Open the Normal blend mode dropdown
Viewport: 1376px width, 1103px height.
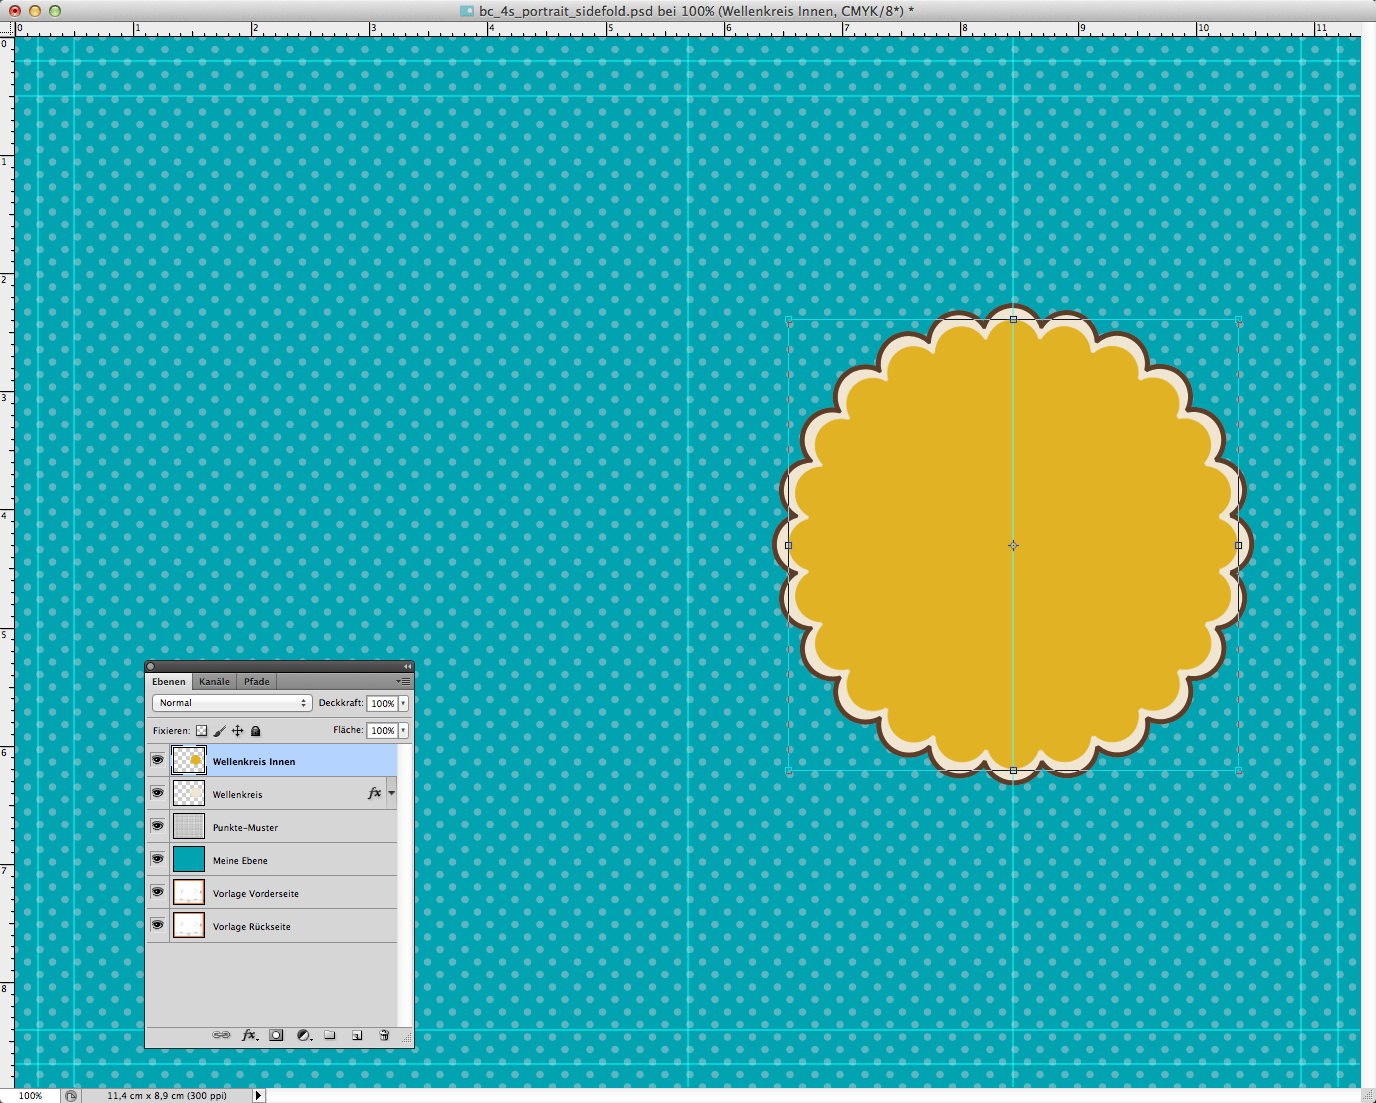point(232,703)
